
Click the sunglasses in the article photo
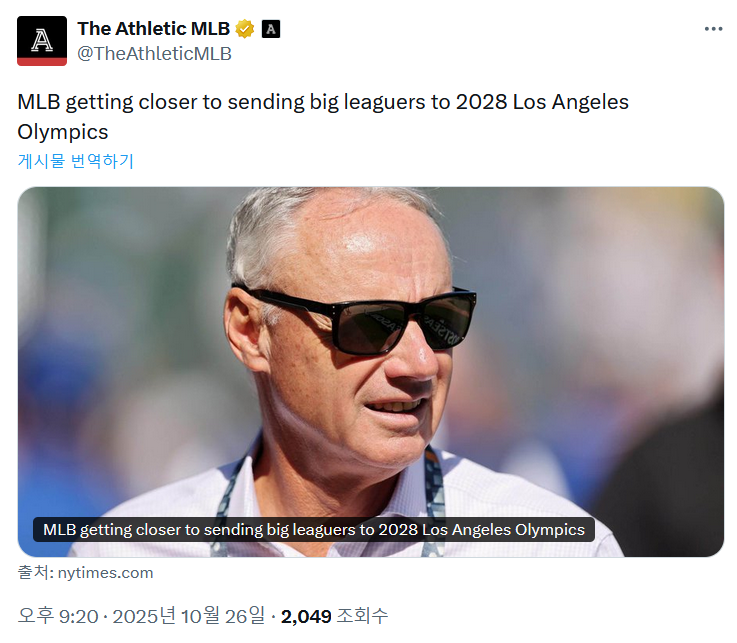click(x=355, y=319)
